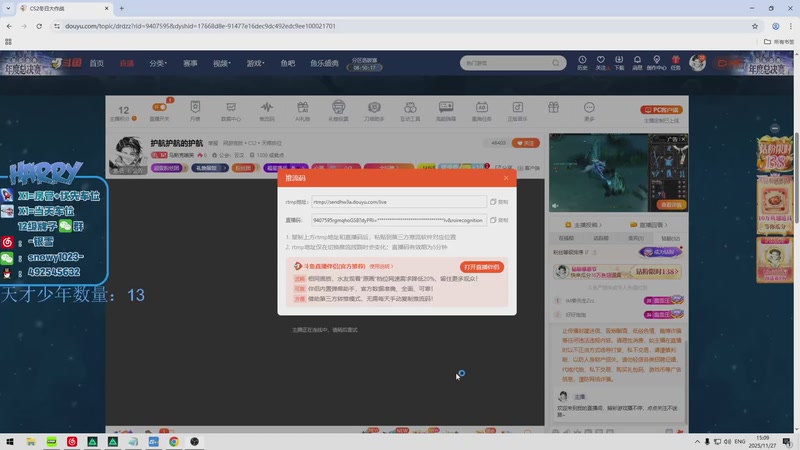The height and width of the screenshot is (450, 800).
Task: Close the ad video in the sidebar
Action: click(683, 139)
